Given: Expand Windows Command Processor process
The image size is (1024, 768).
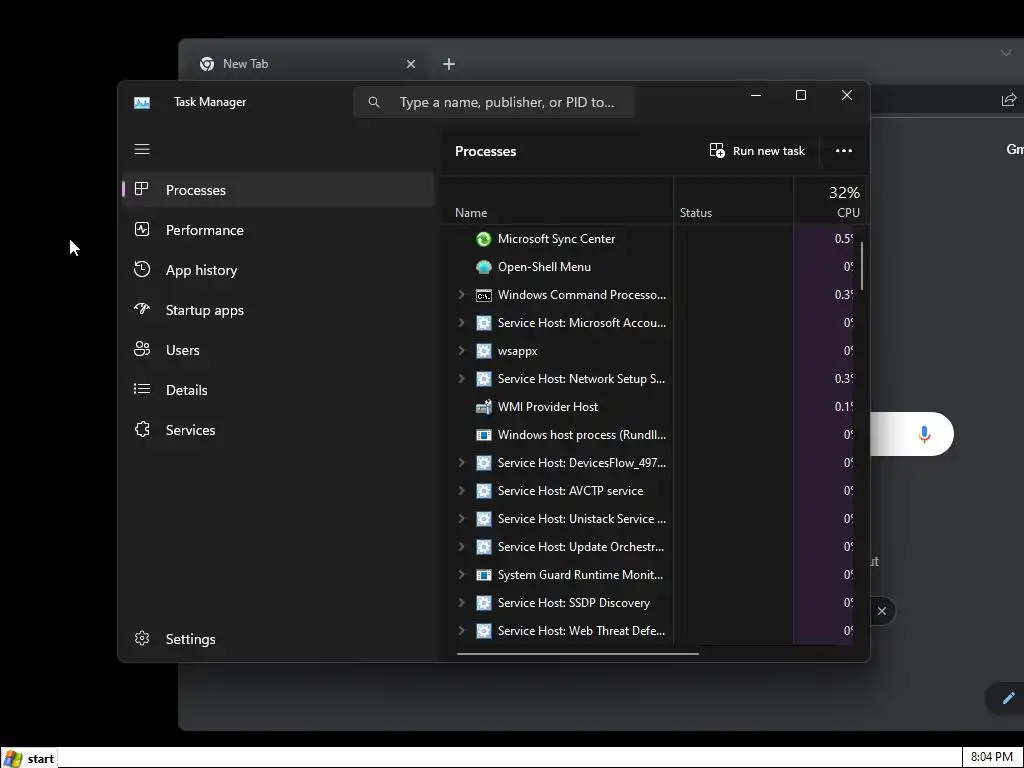Looking at the screenshot, I should tap(461, 295).
